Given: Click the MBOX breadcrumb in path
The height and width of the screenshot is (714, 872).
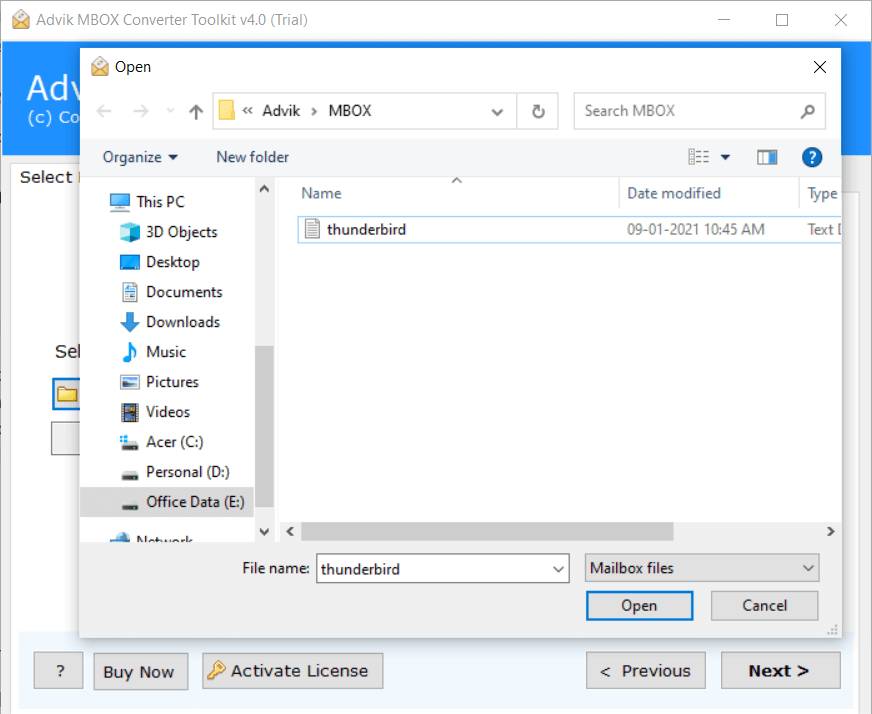Looking at the screenshot, I should click(x=350, y=111).
